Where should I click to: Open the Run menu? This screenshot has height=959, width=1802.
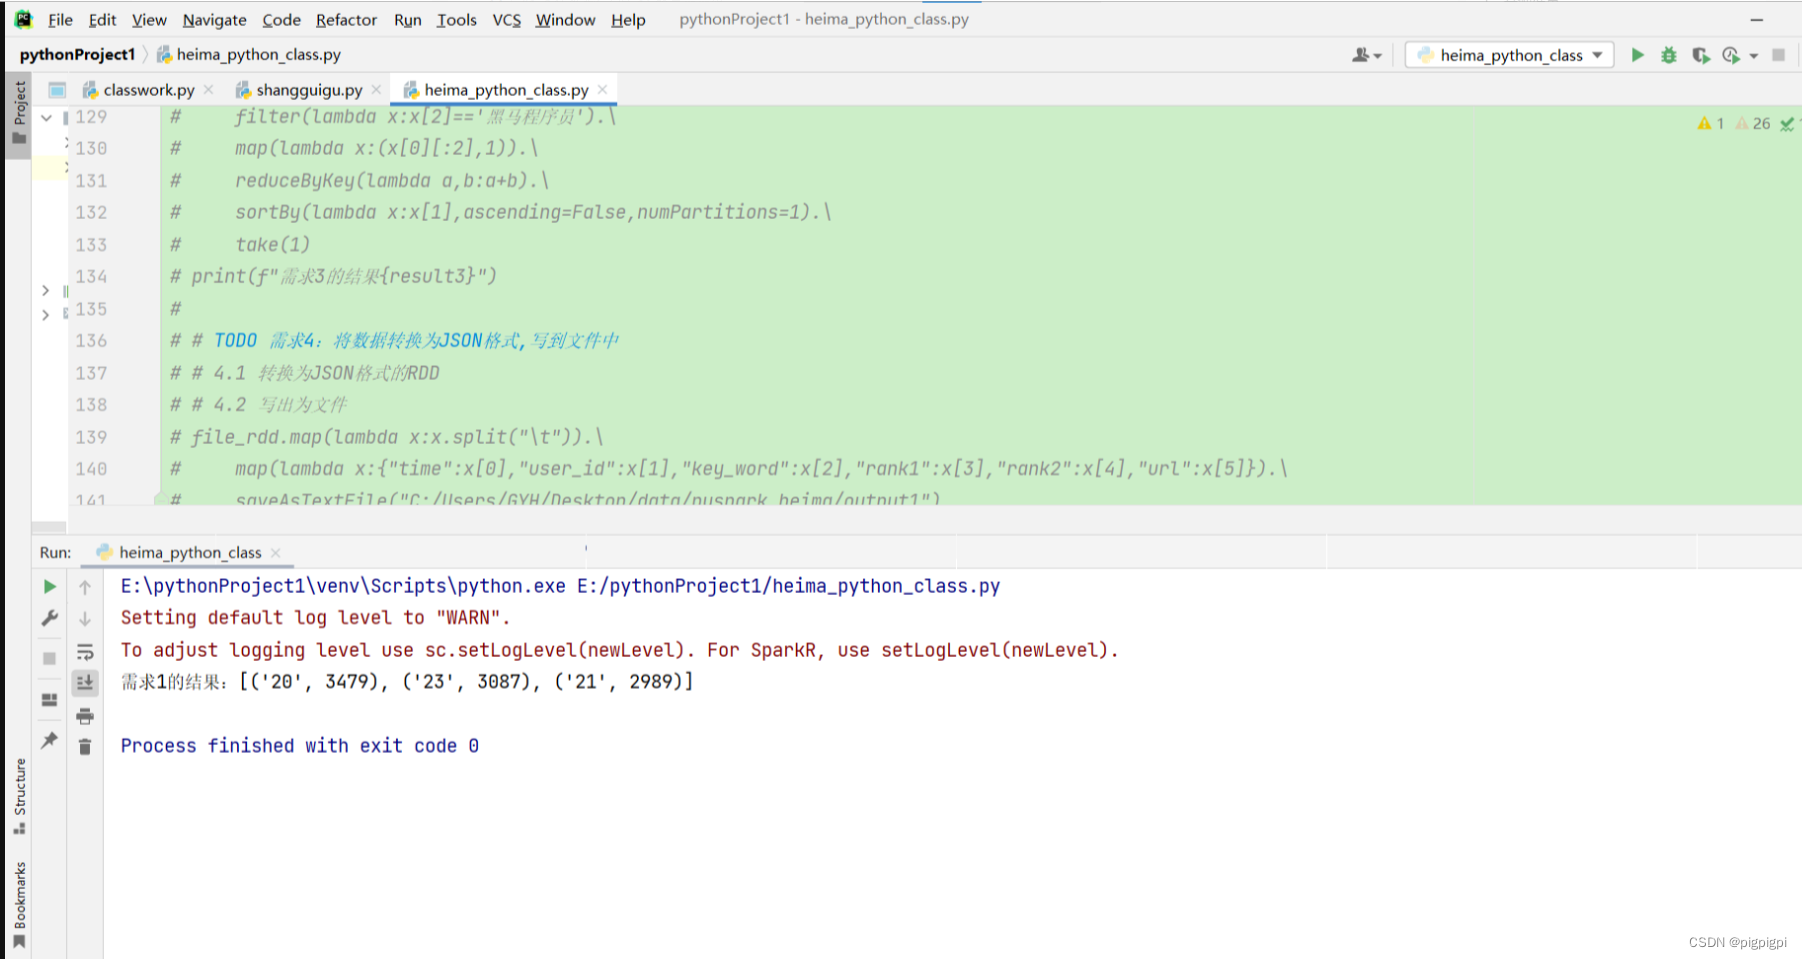[407, 19]
